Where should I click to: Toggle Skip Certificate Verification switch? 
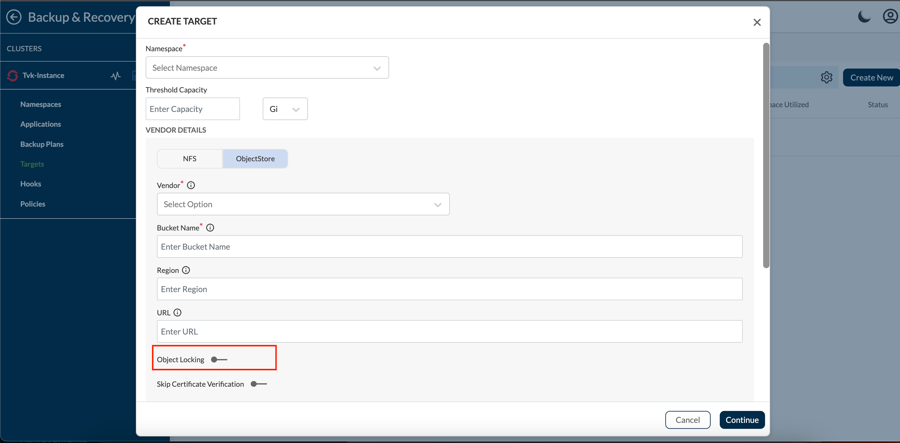(x=258, y=384)
